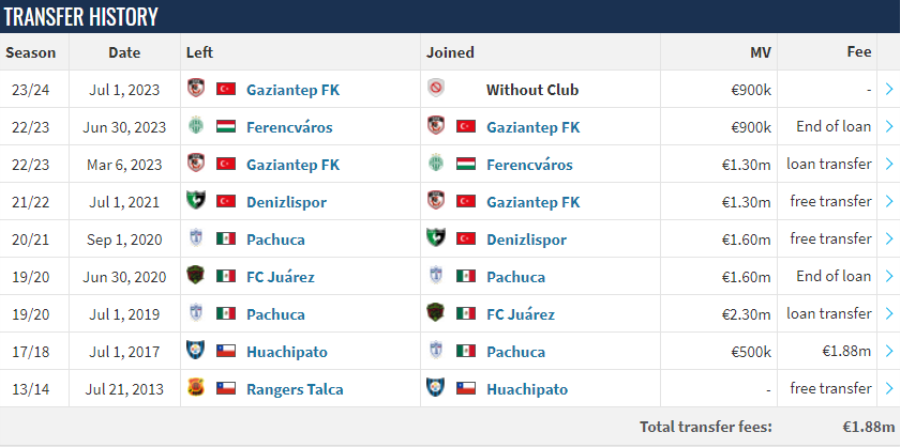
Task: Click Chilean flag next to Rangers Talca
Action: click(226, 388)
